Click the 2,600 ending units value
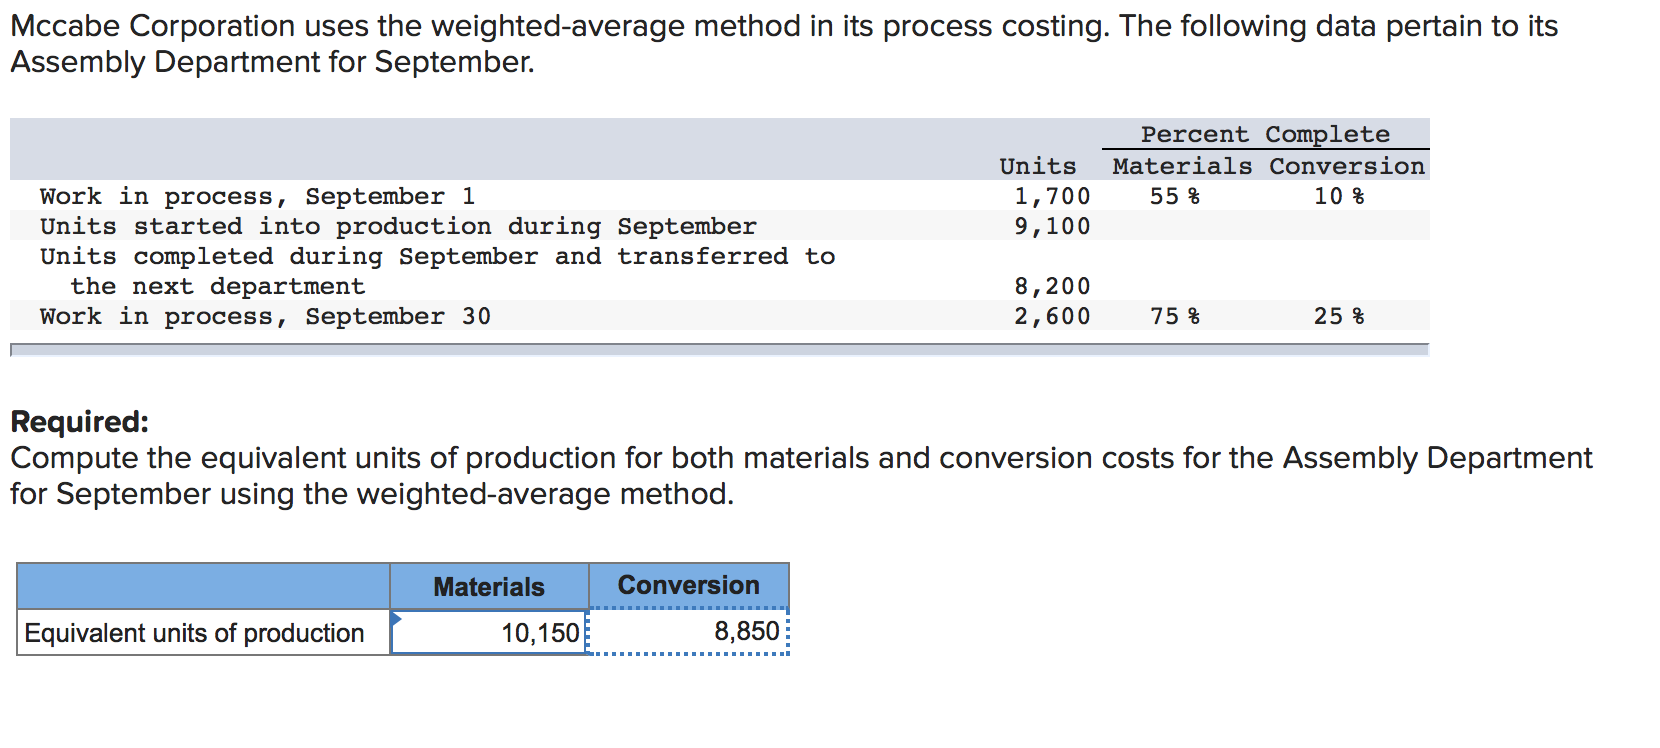This screenshot has height=748, width=1660. [x=1052, y=316]
